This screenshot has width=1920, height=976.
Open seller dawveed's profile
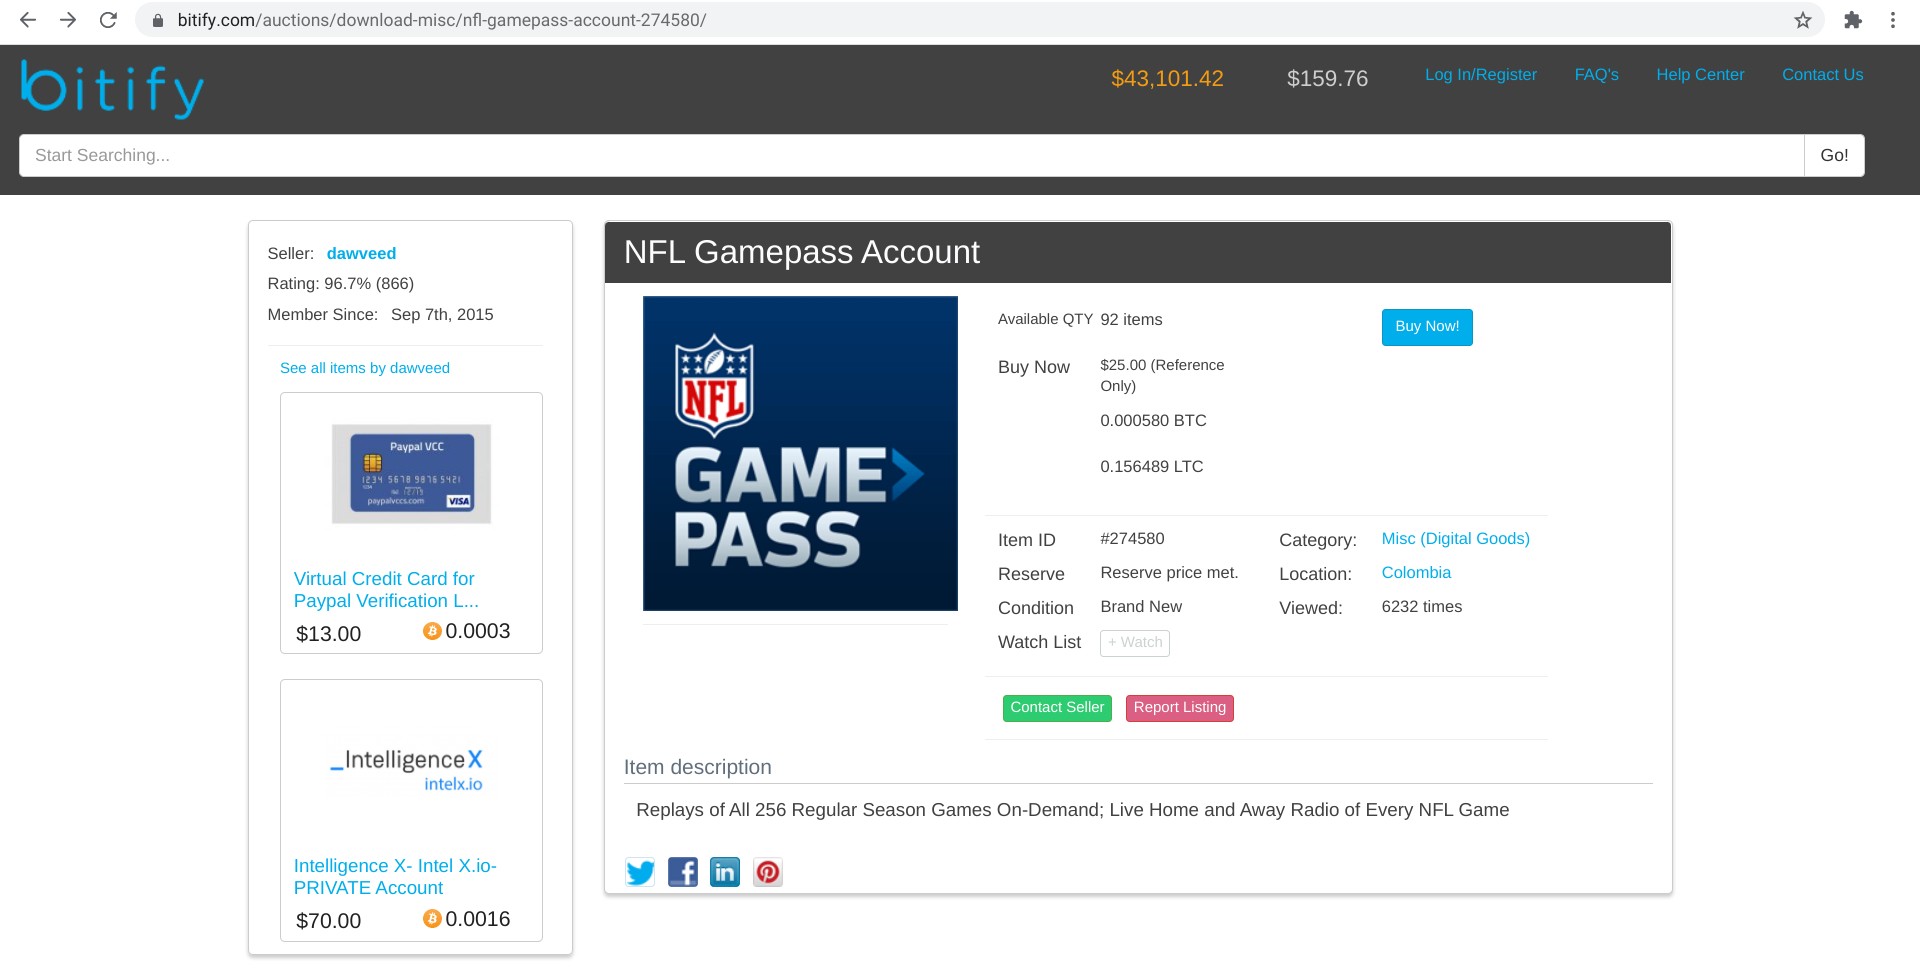[361, 254]
